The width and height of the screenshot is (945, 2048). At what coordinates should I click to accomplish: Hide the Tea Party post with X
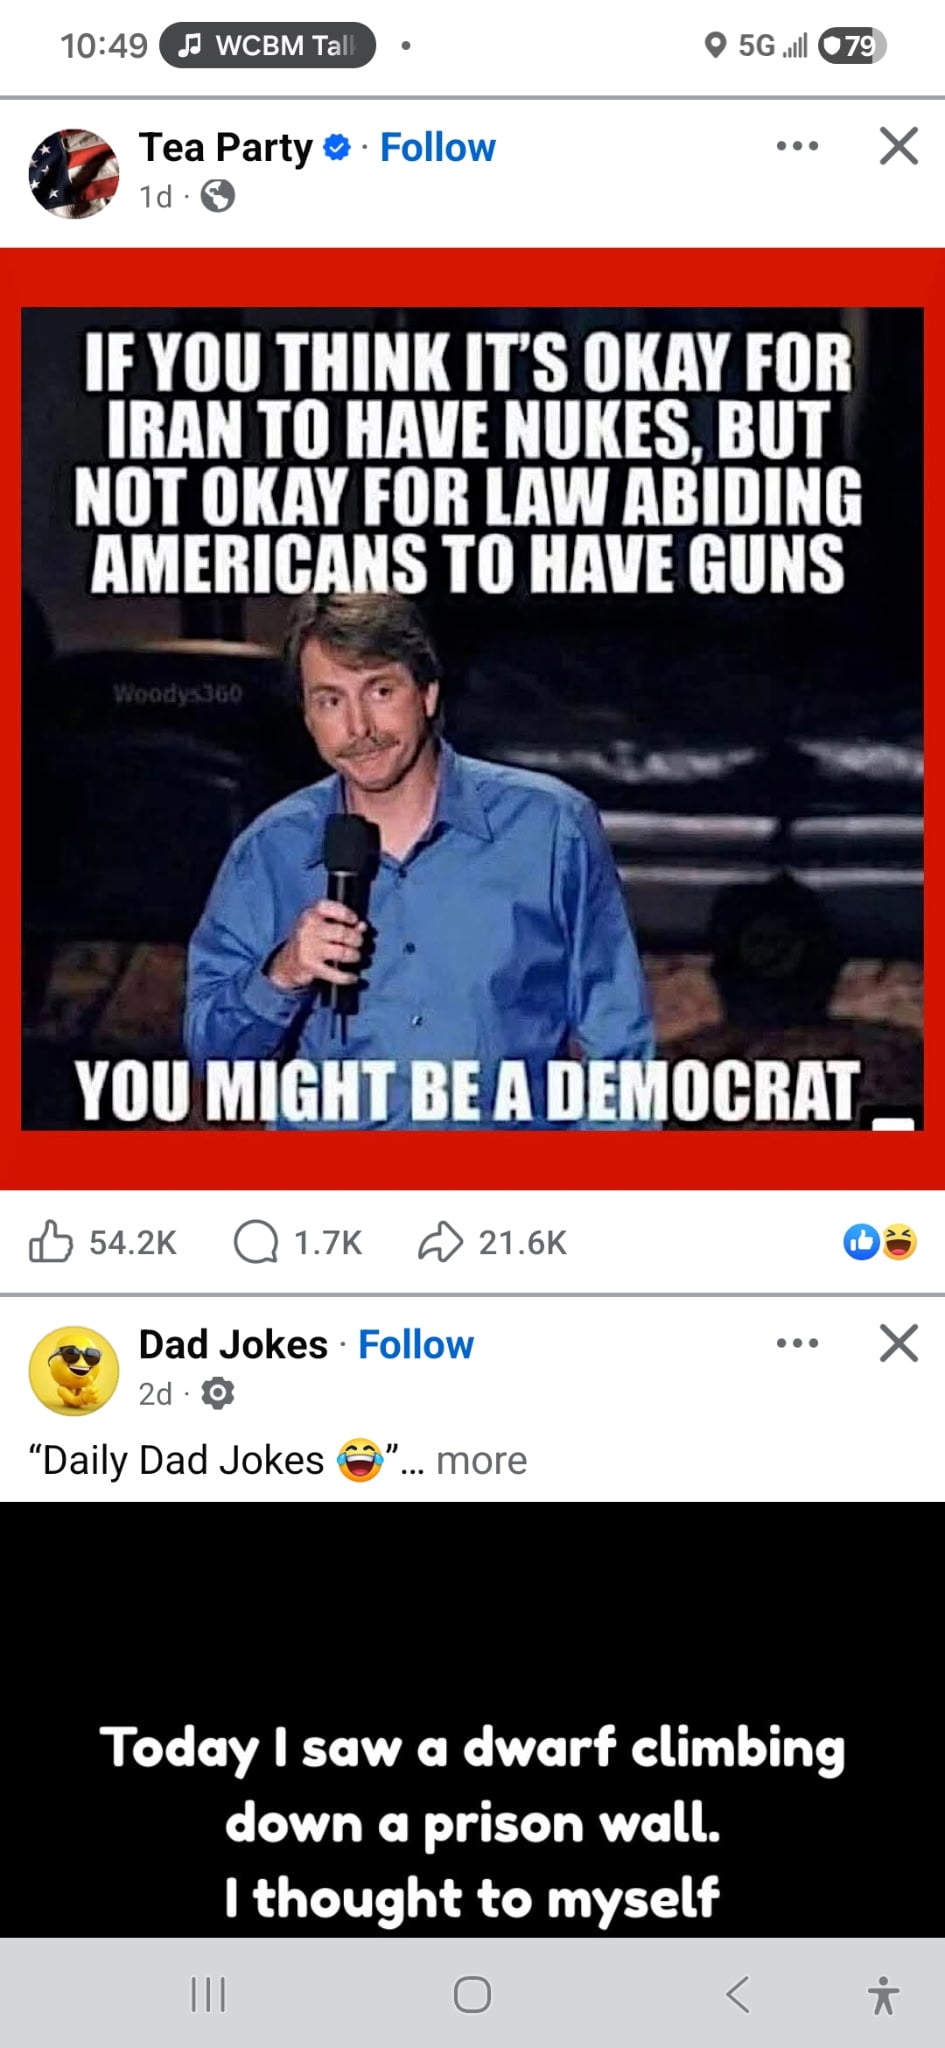(x=898, y=146)
